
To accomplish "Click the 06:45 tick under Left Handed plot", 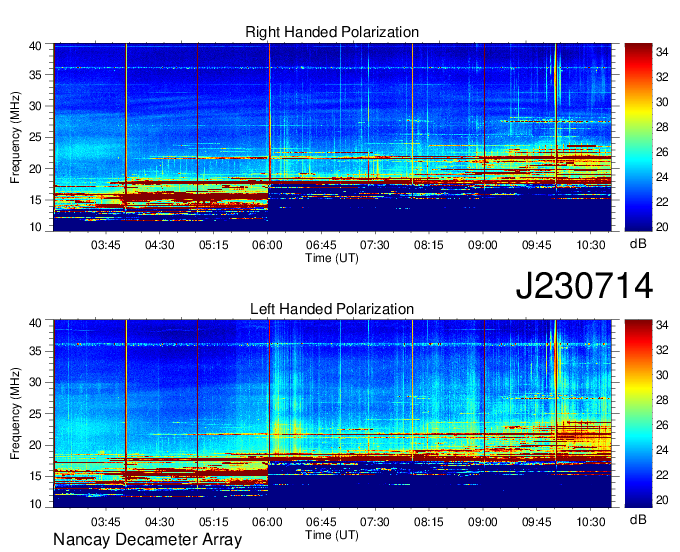I will pyautogui.click(x=321, y=522).
